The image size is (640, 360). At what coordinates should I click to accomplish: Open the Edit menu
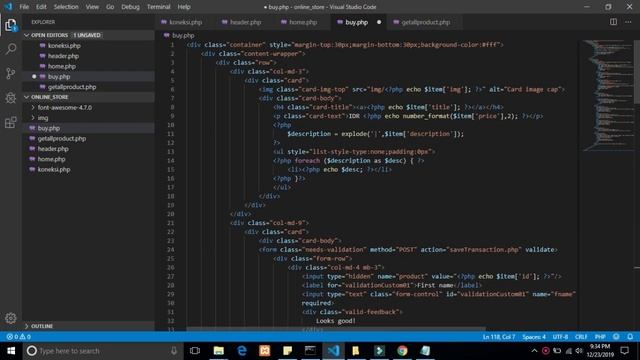41,7
